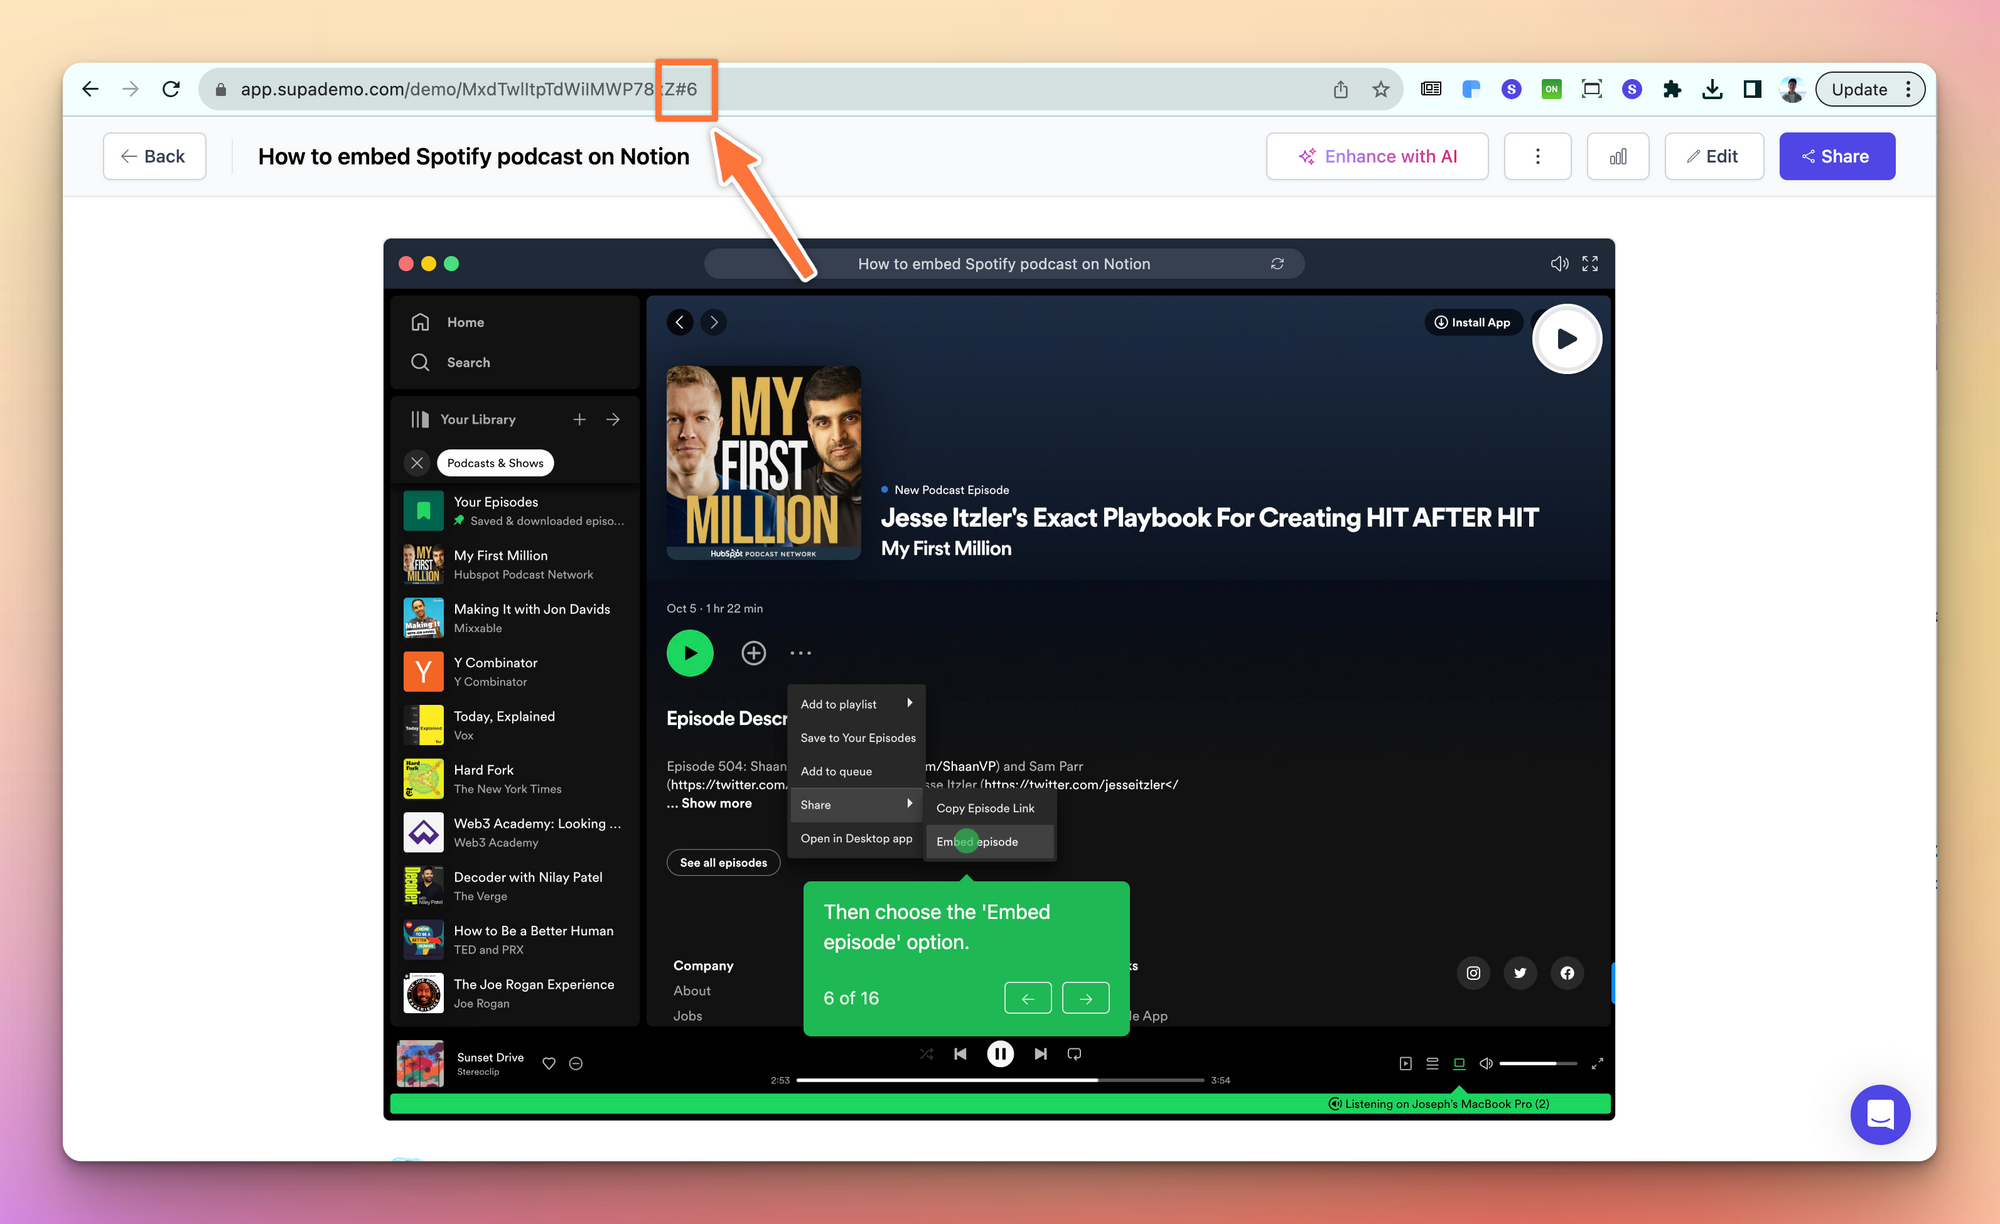The height and width of the screenshot is (1224, 2000).
Task: Open Spotify's Facebook icon
Action: tap(1567, 973)
